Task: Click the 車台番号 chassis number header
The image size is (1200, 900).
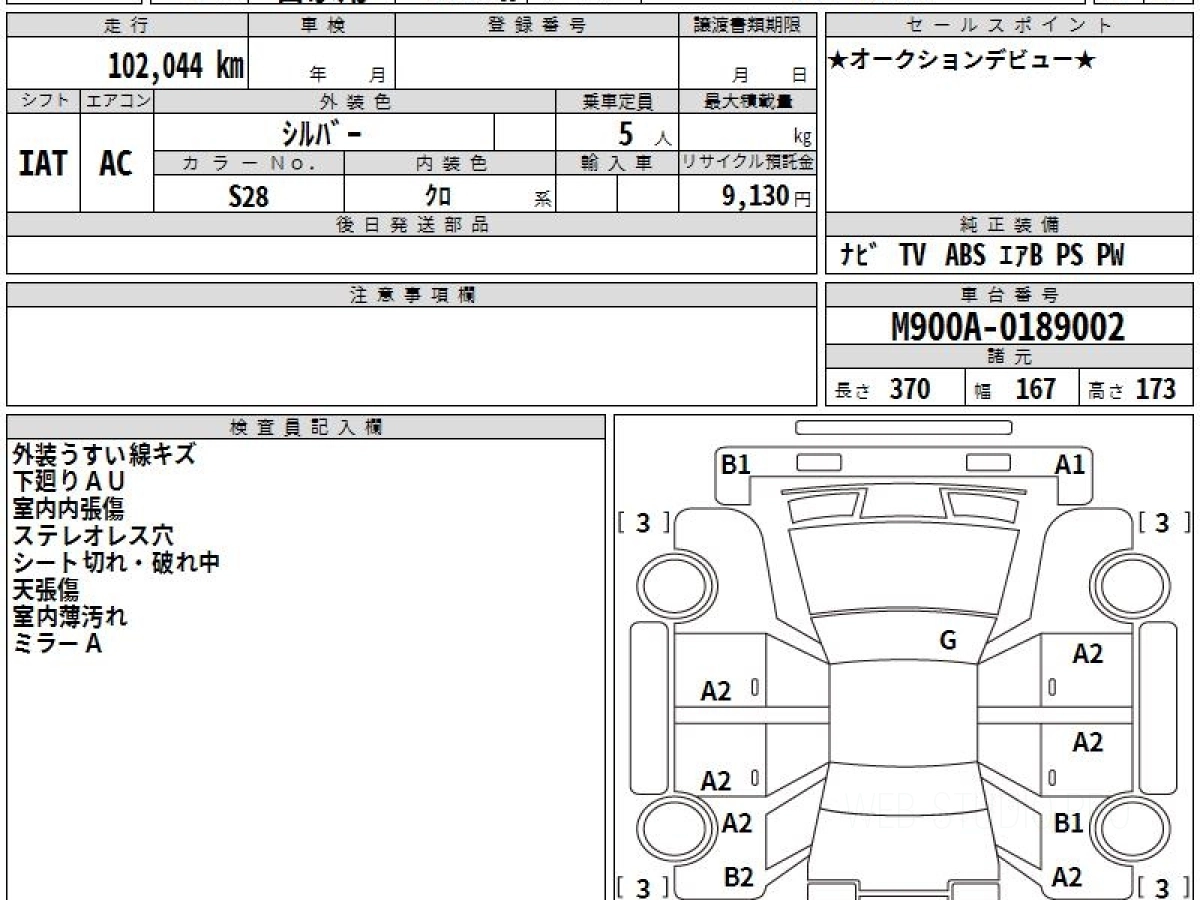Action: (x=1009, y=295)
